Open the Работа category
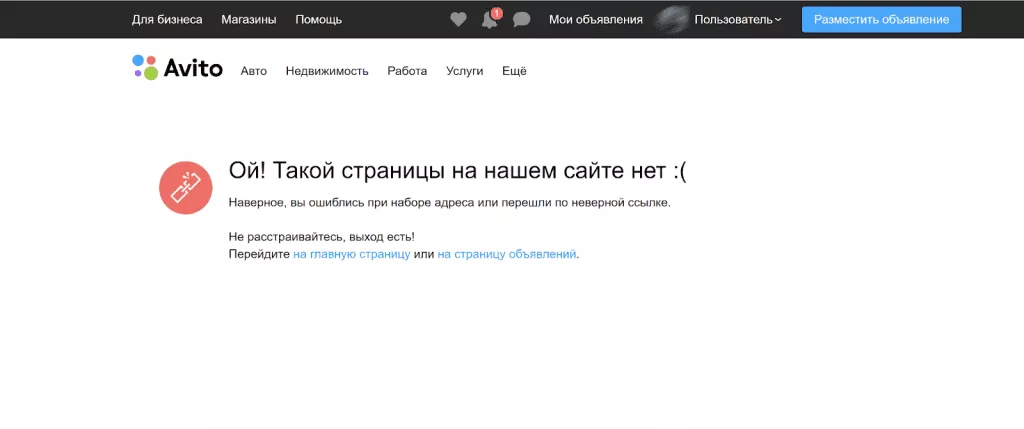Image resolution: width=1024 pixels, height=429 pixels. click(407, 71)
